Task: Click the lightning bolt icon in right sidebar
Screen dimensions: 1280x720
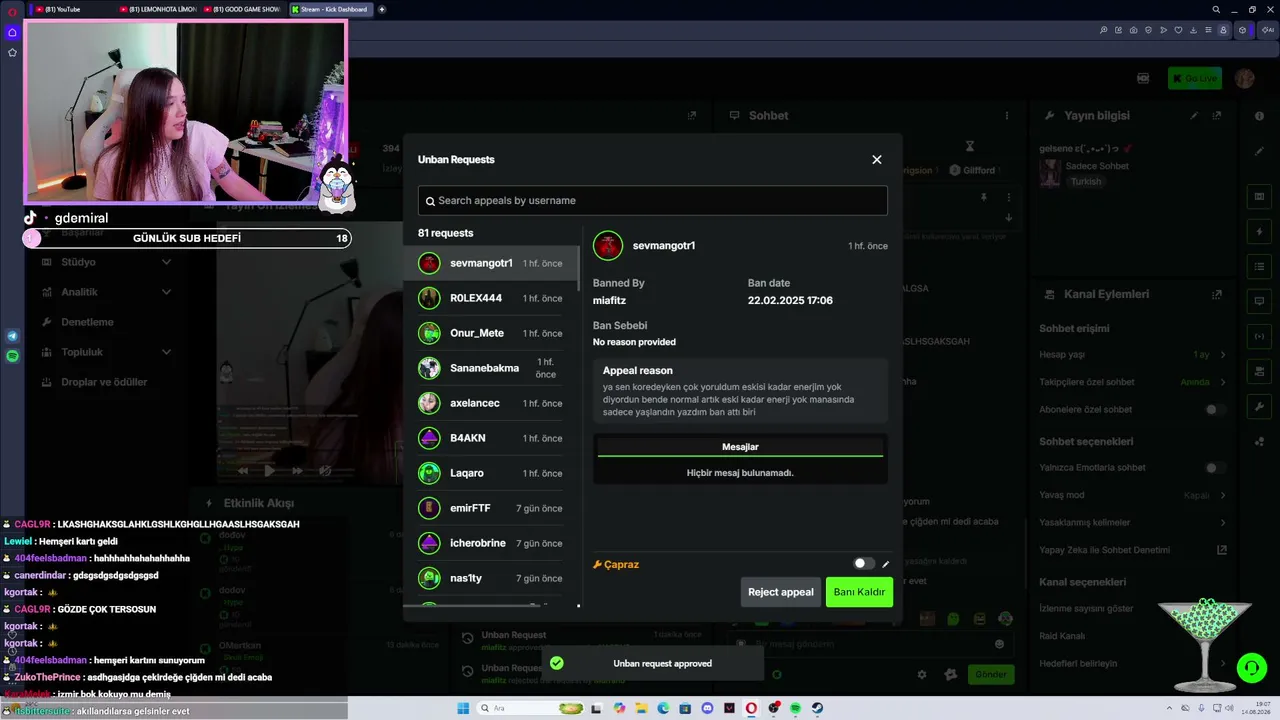Action: pyautogui.click(x=1259, y=232)
